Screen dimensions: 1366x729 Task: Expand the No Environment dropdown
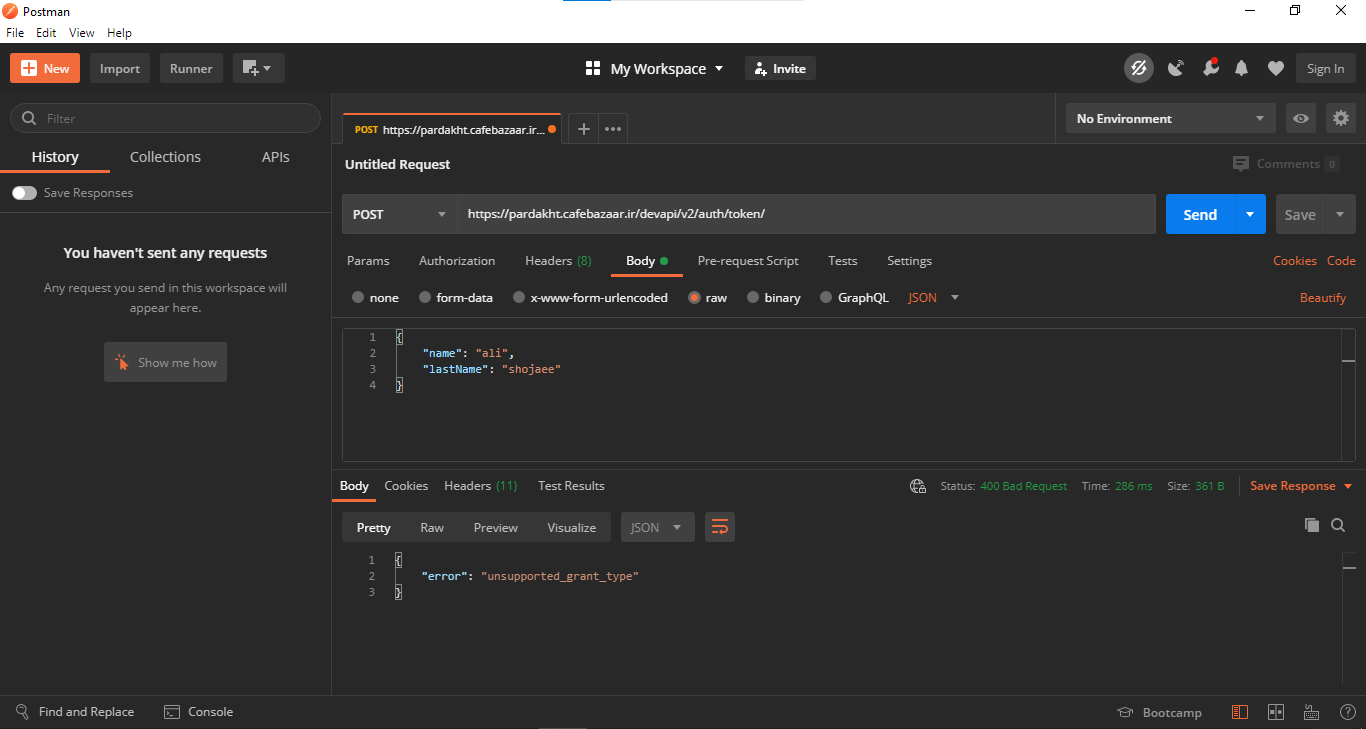tap(1170, 118)
